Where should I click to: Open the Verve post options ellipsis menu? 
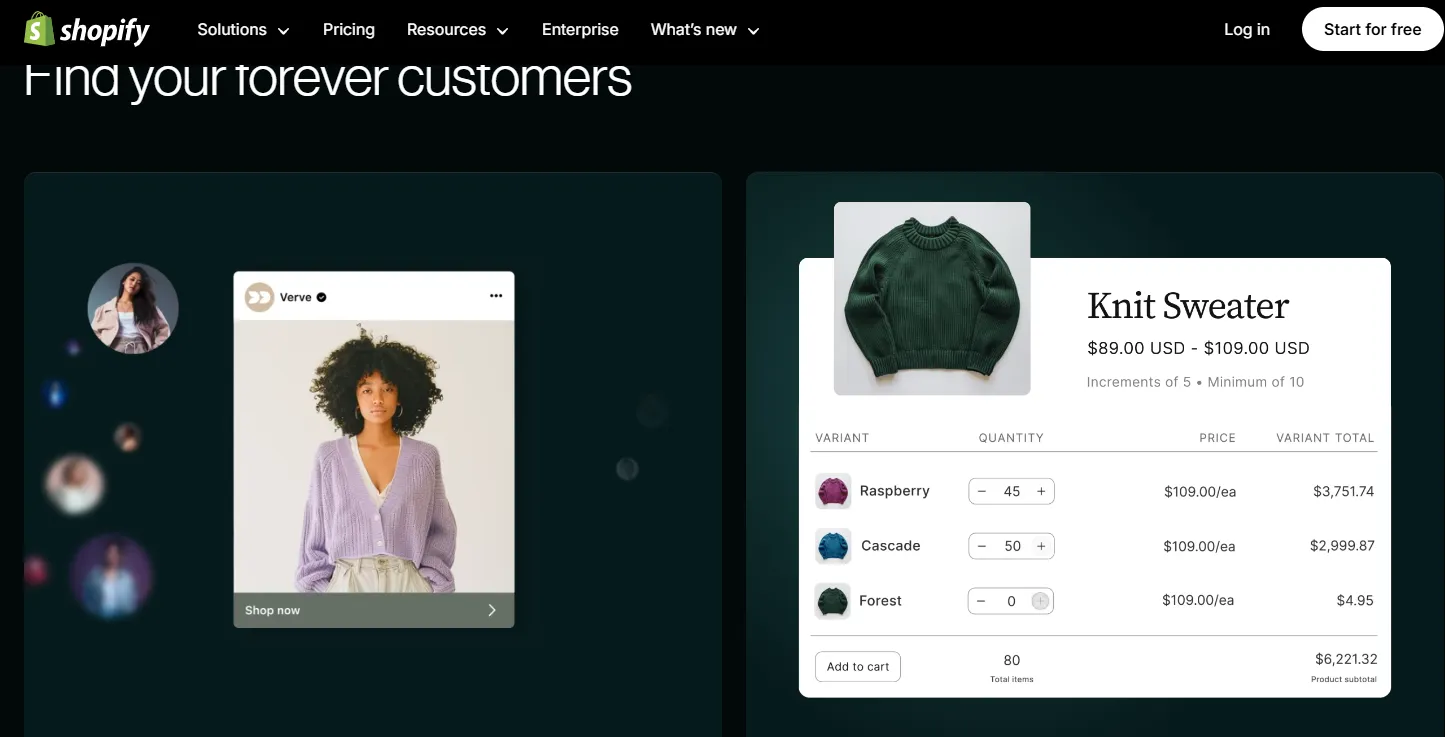tap(496, 296)
